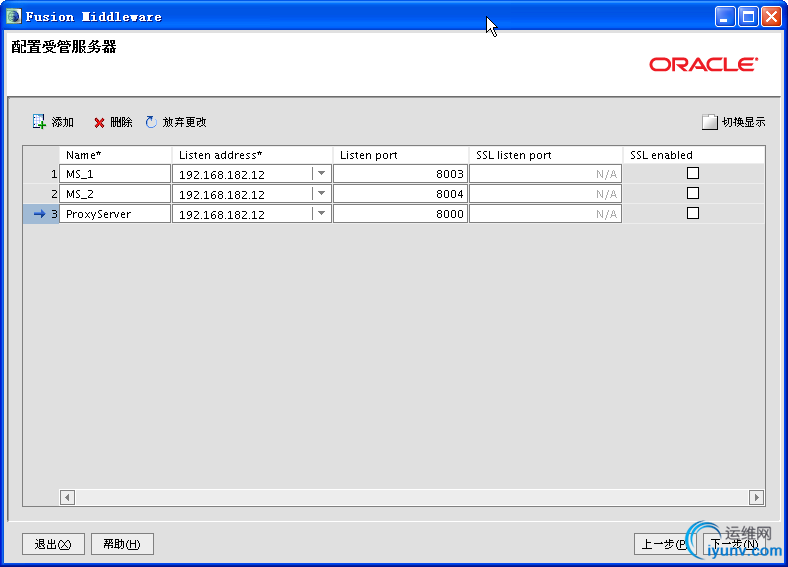Screen dimensions: 788x567
Task: Click horizontal scrollbar right arrow
Action: (x=756, y=497)
